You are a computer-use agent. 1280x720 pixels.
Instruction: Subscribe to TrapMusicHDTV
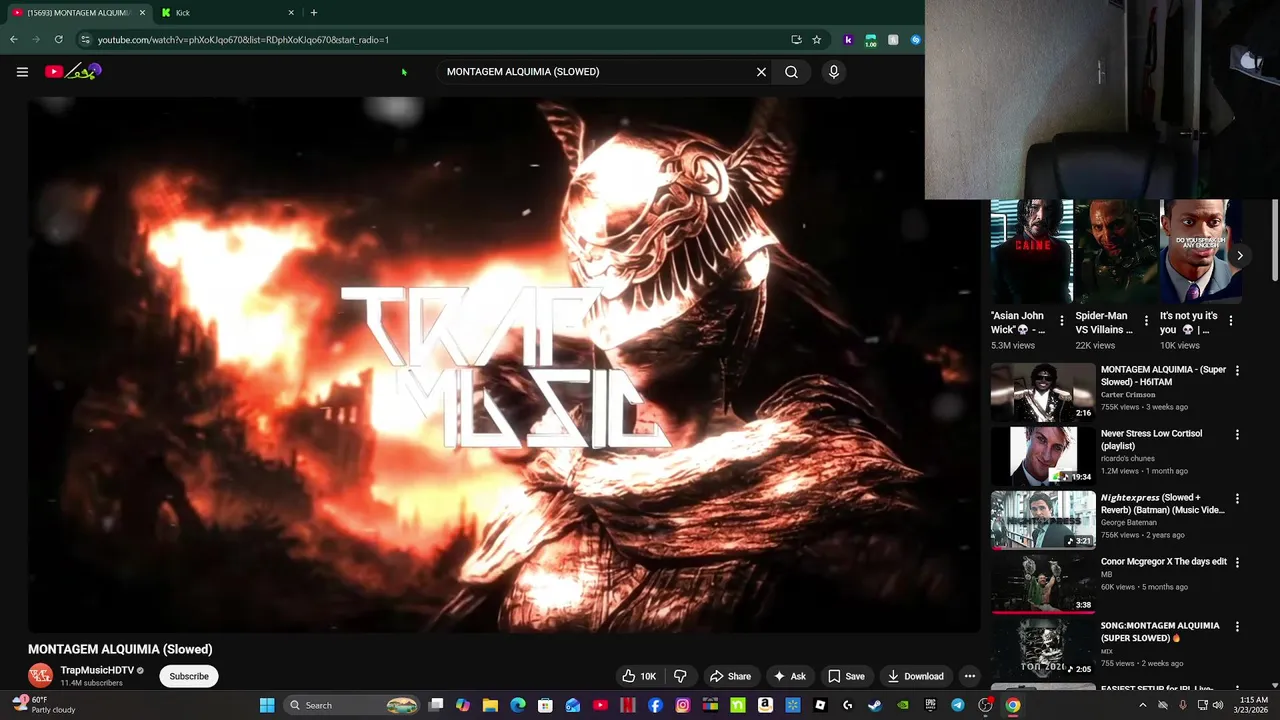pyautogui.click(x=189, y=676)
